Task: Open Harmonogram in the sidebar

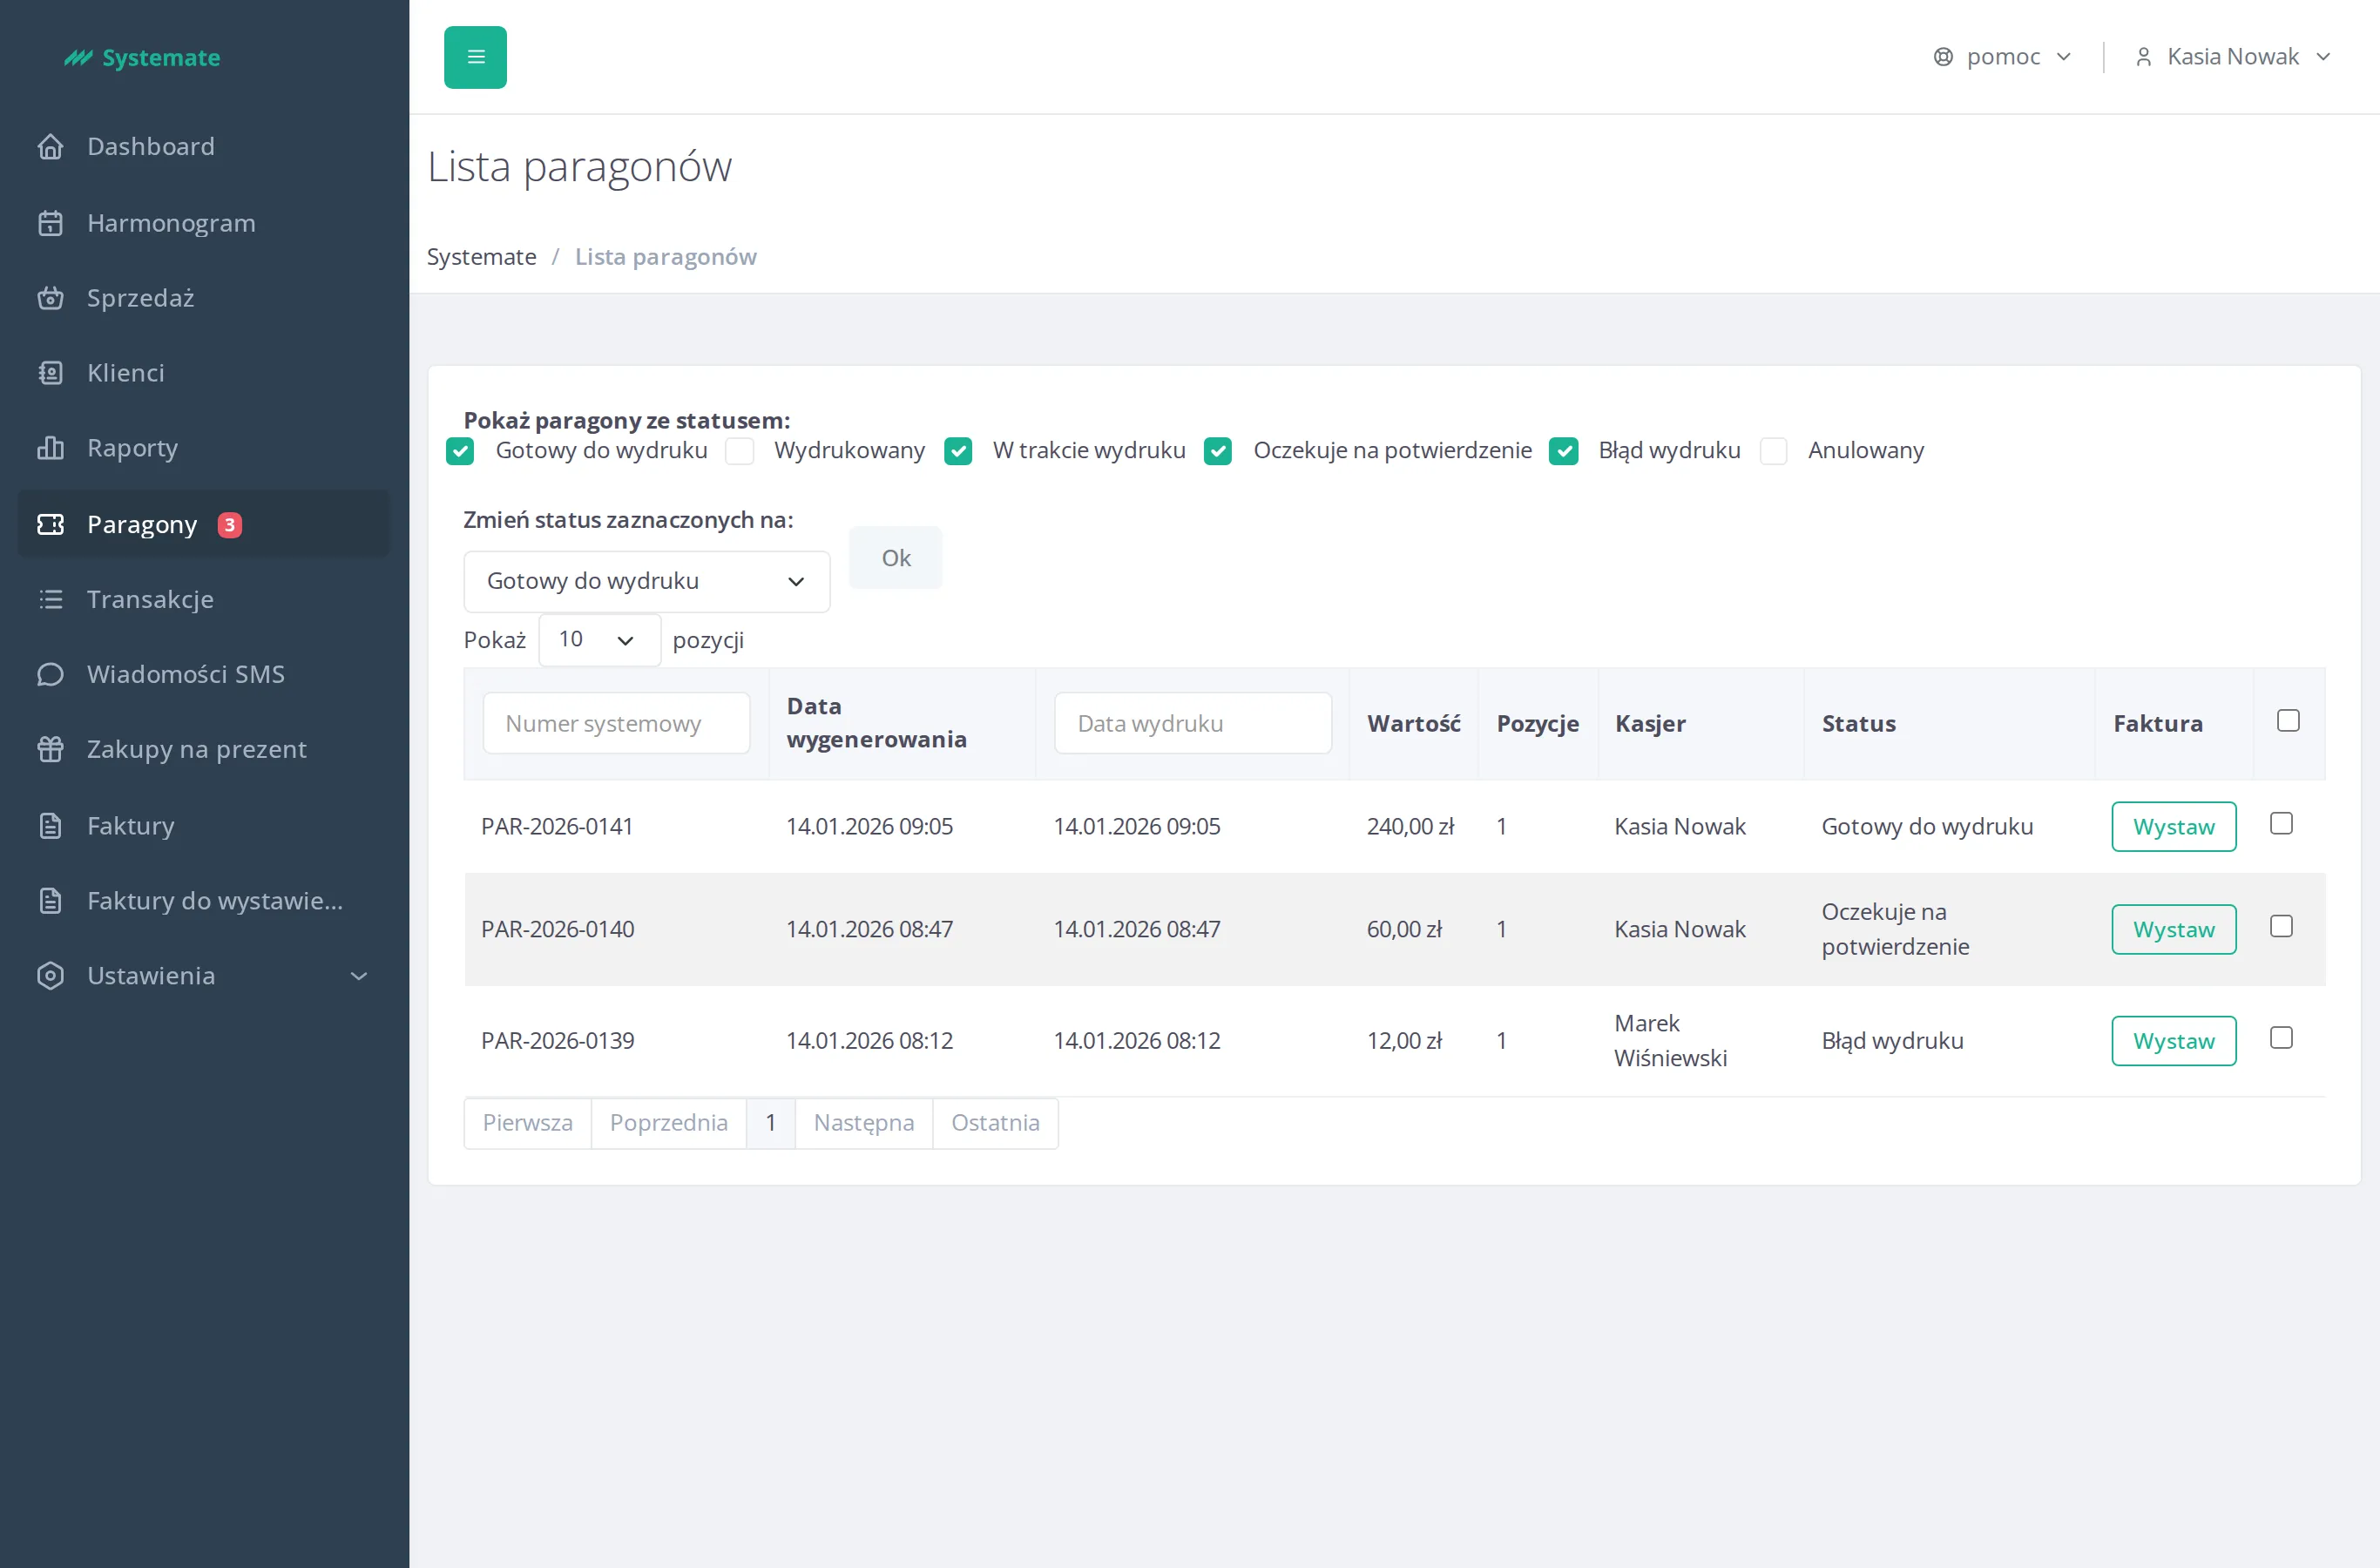Action: (x=204, y=223)
